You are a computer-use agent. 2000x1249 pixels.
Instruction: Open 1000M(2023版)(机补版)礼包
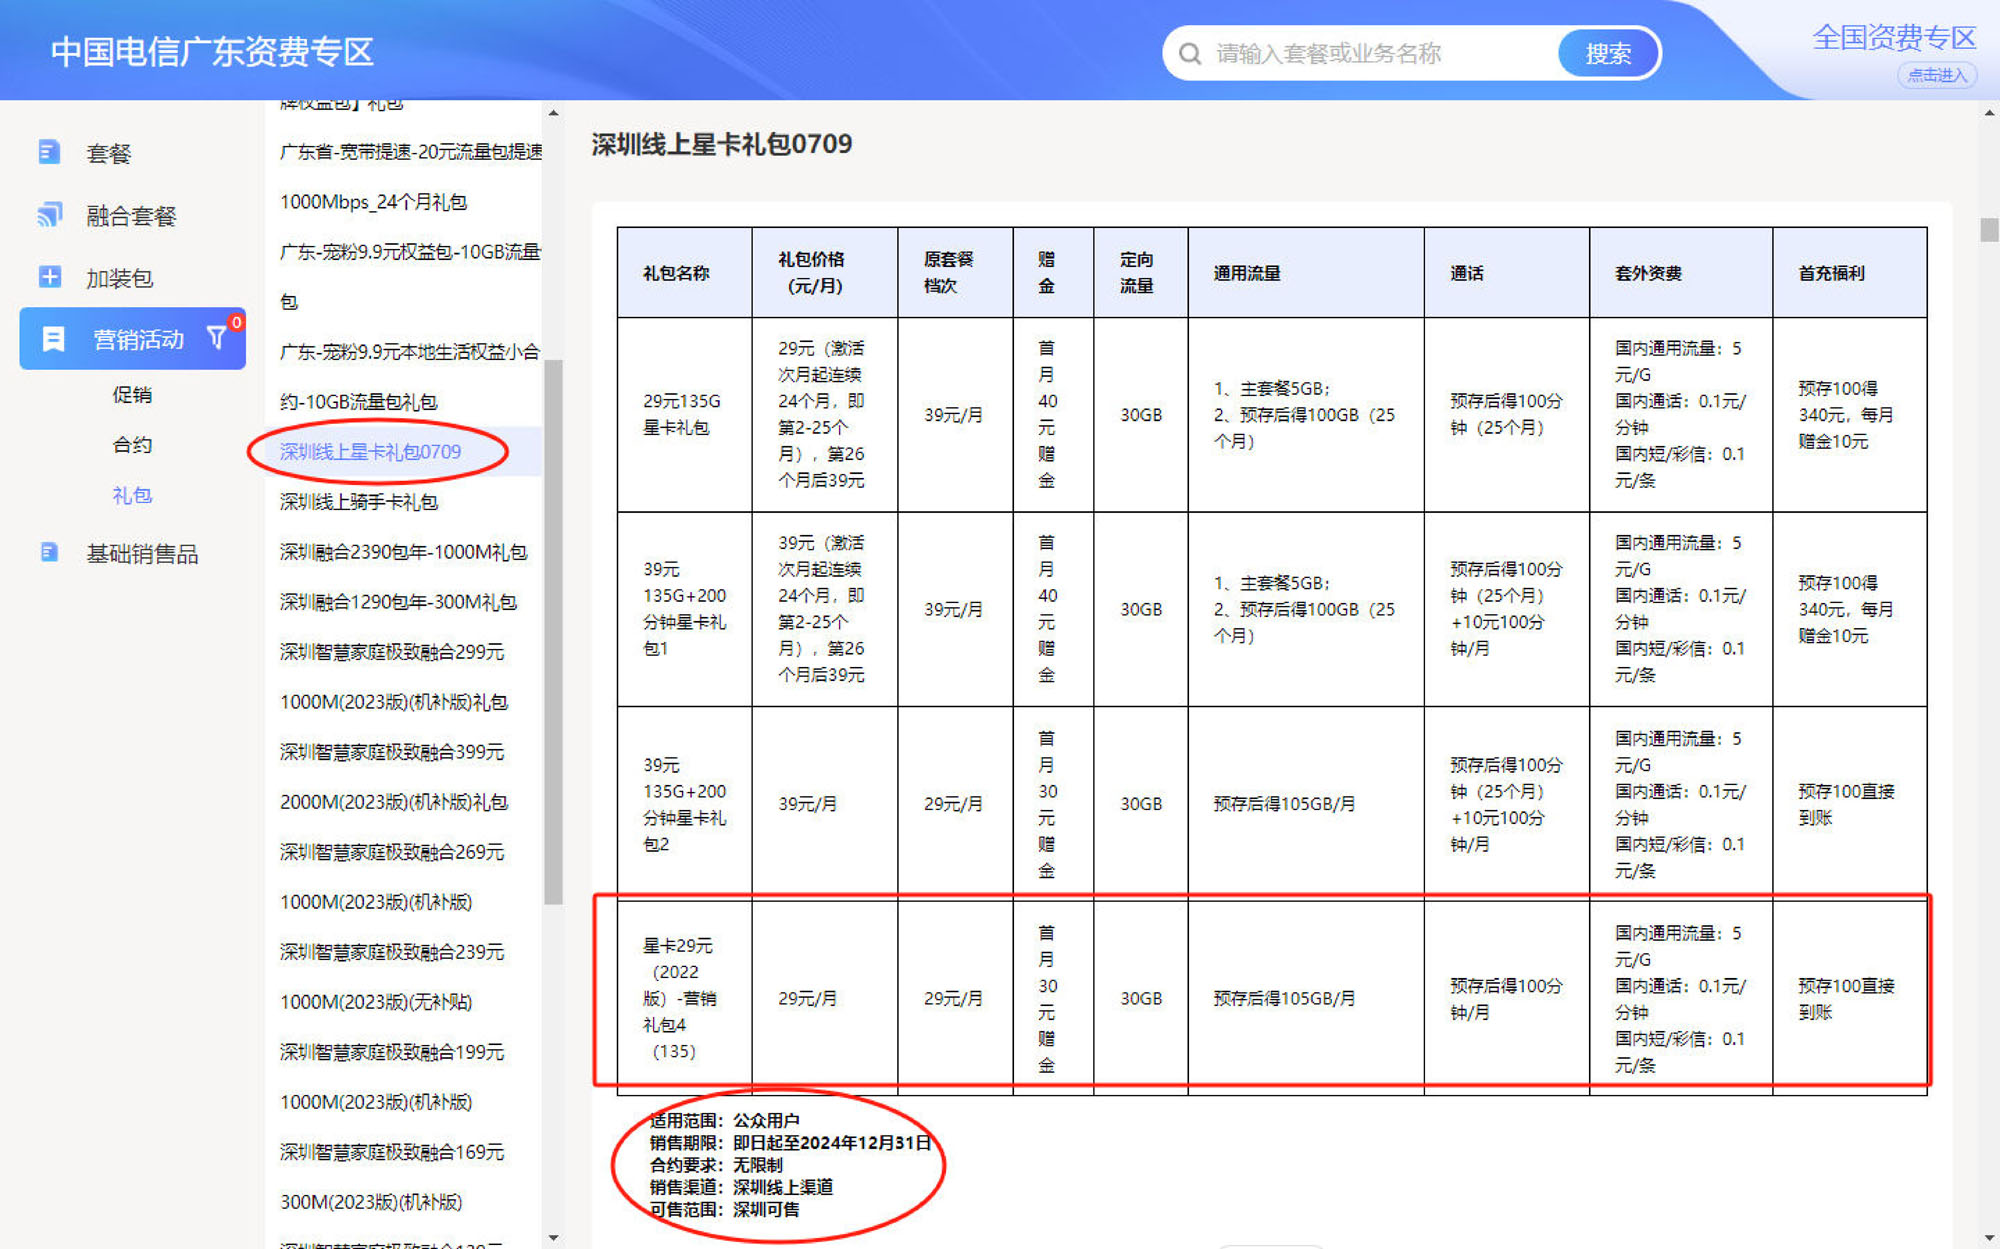click(x=394, y=701)
